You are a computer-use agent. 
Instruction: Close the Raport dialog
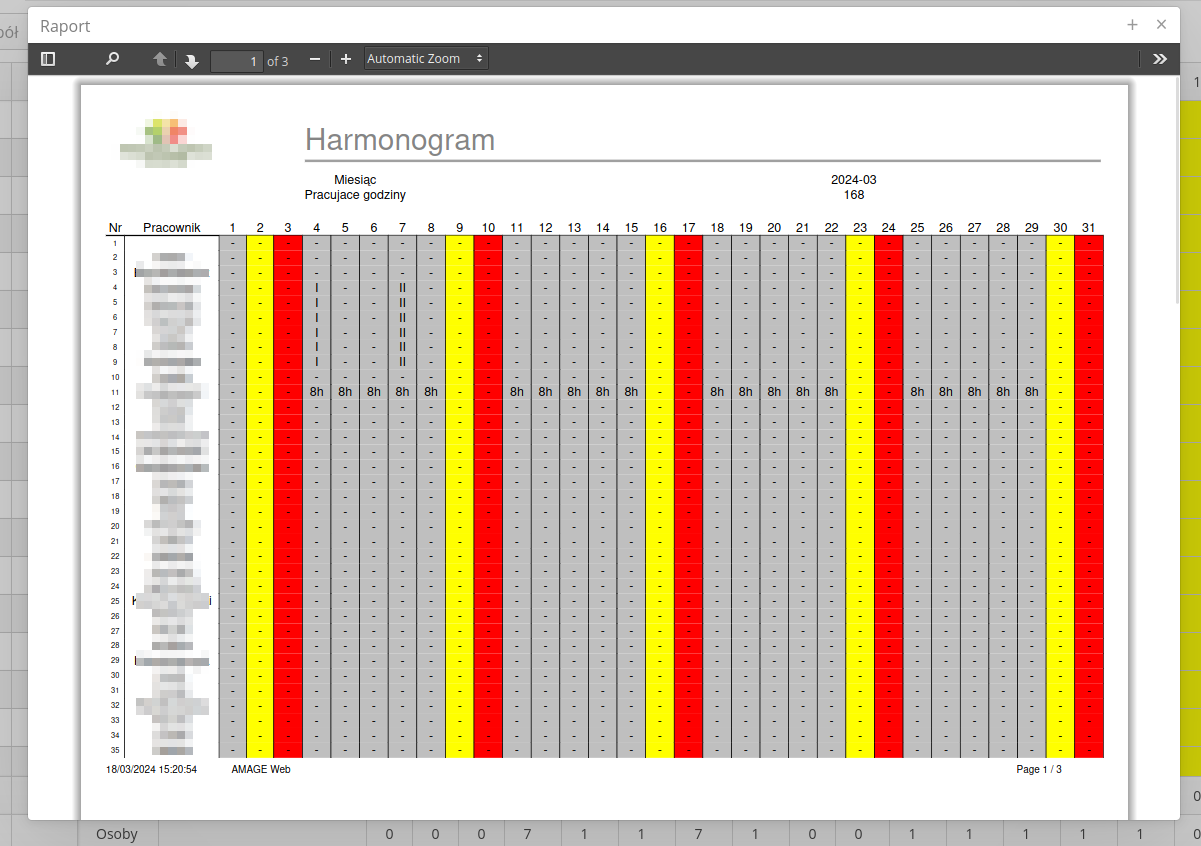[1161, 25]
